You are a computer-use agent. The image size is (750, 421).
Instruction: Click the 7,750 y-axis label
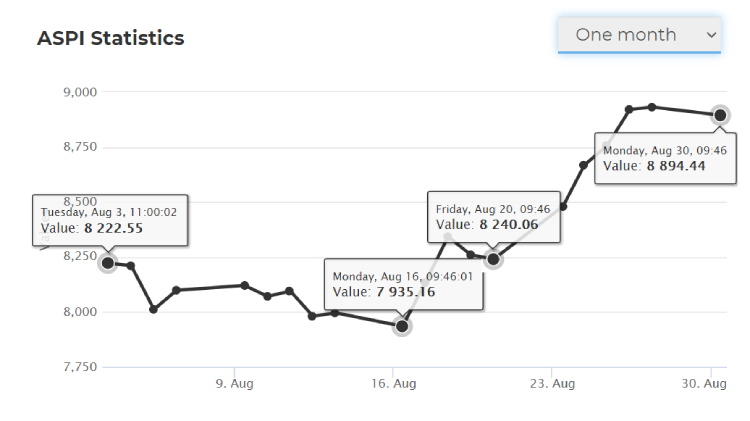click(80, 366)
